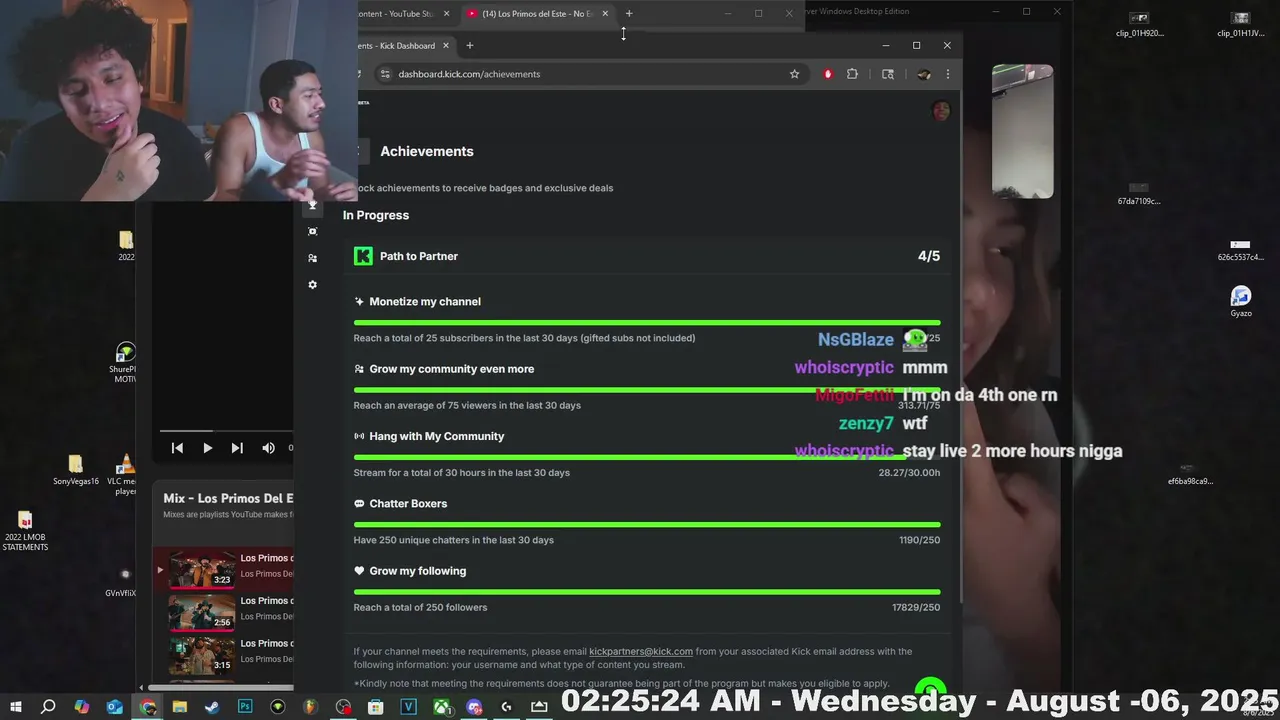Click the 17829/250 followers value
Screen dimensions: 1280x720
point(916,607)
